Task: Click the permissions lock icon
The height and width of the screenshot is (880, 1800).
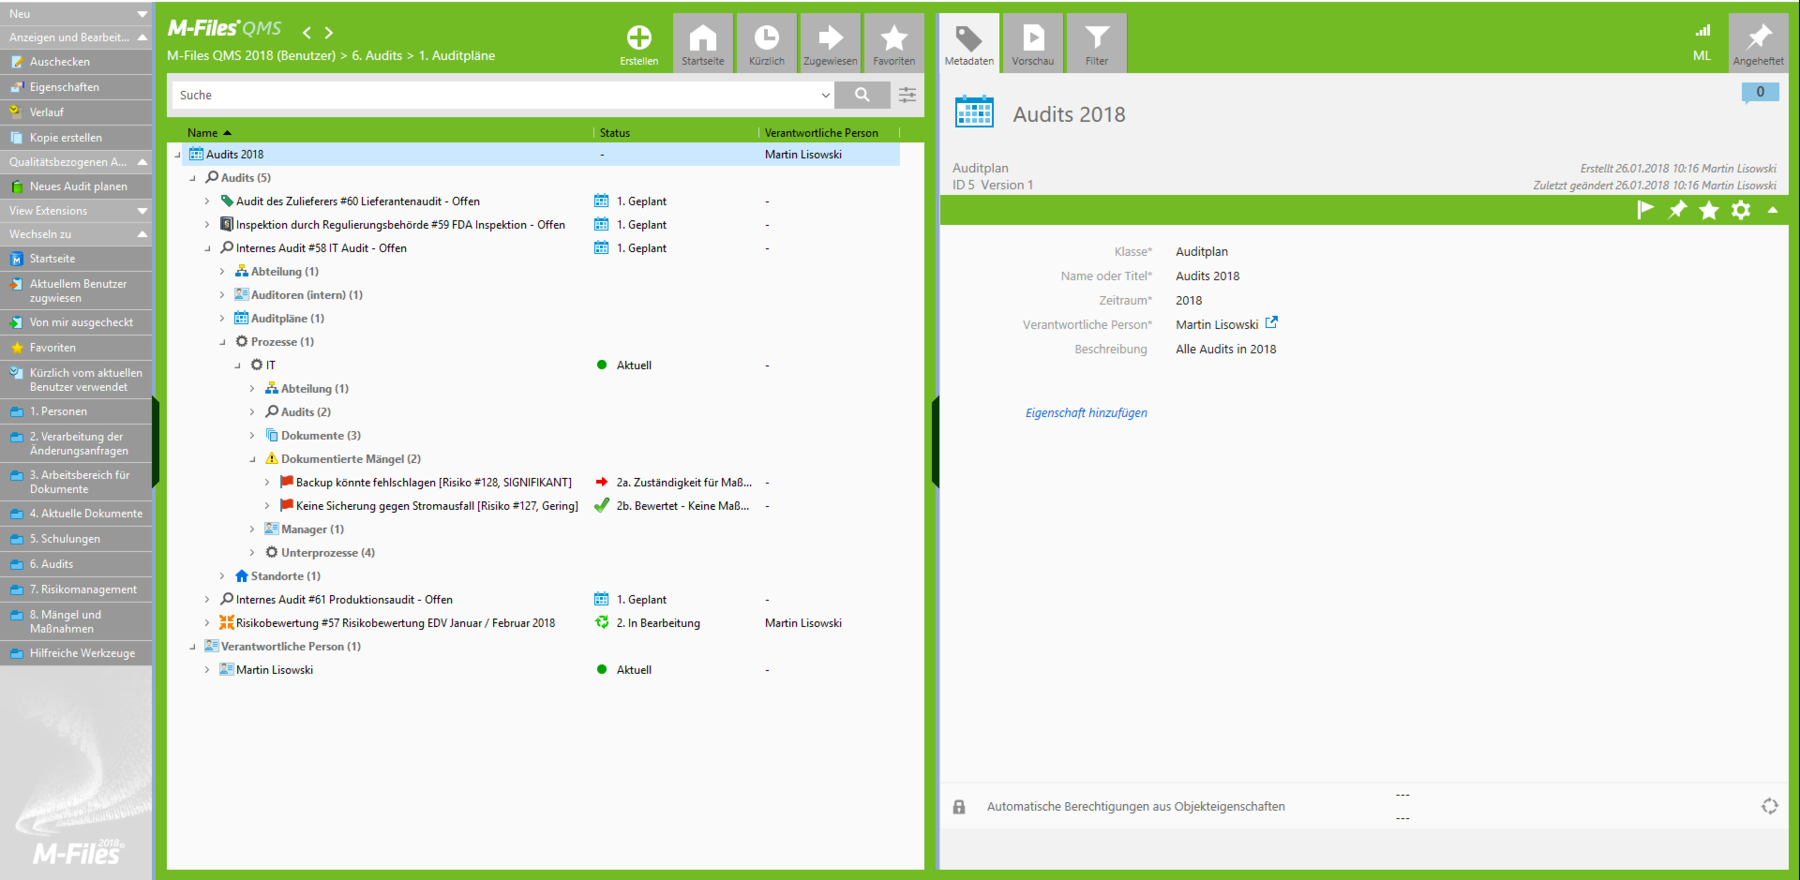Action: point(959,807)
